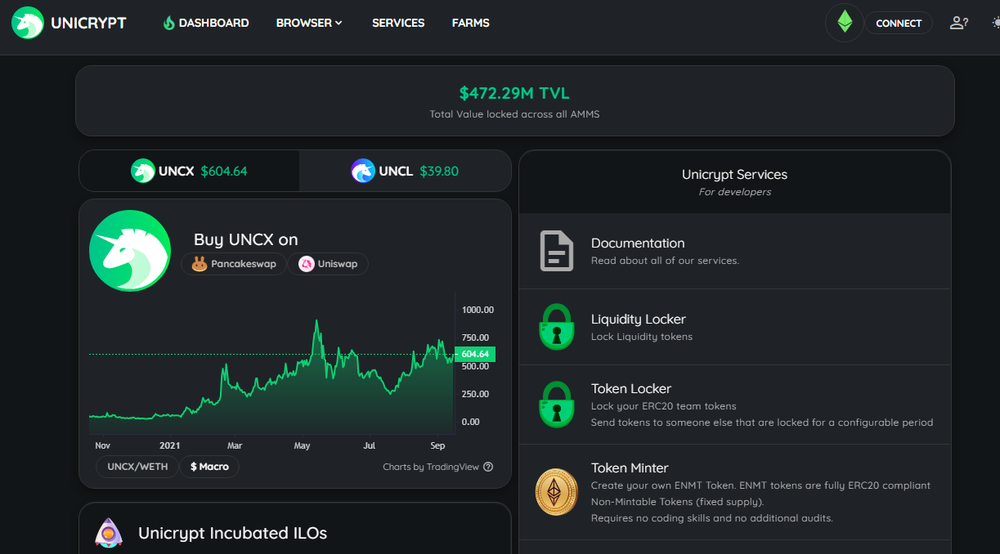The image size is (1000, 554).
Task: Click the TradingView help question mark icon
Action: [x=488, y=467]
